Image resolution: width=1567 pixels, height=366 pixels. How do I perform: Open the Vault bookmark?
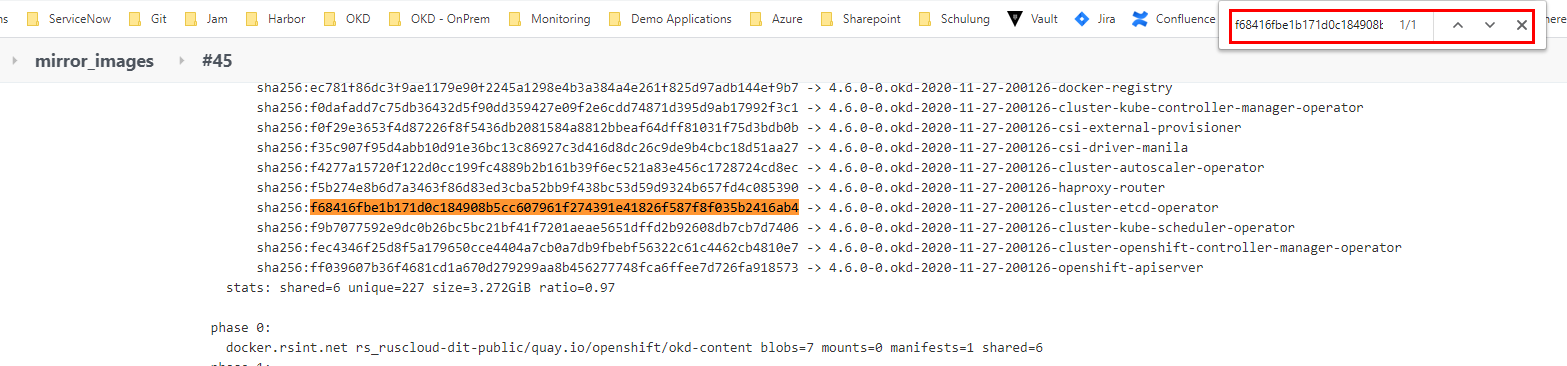pyautogui.click(x=1033, y=19)
